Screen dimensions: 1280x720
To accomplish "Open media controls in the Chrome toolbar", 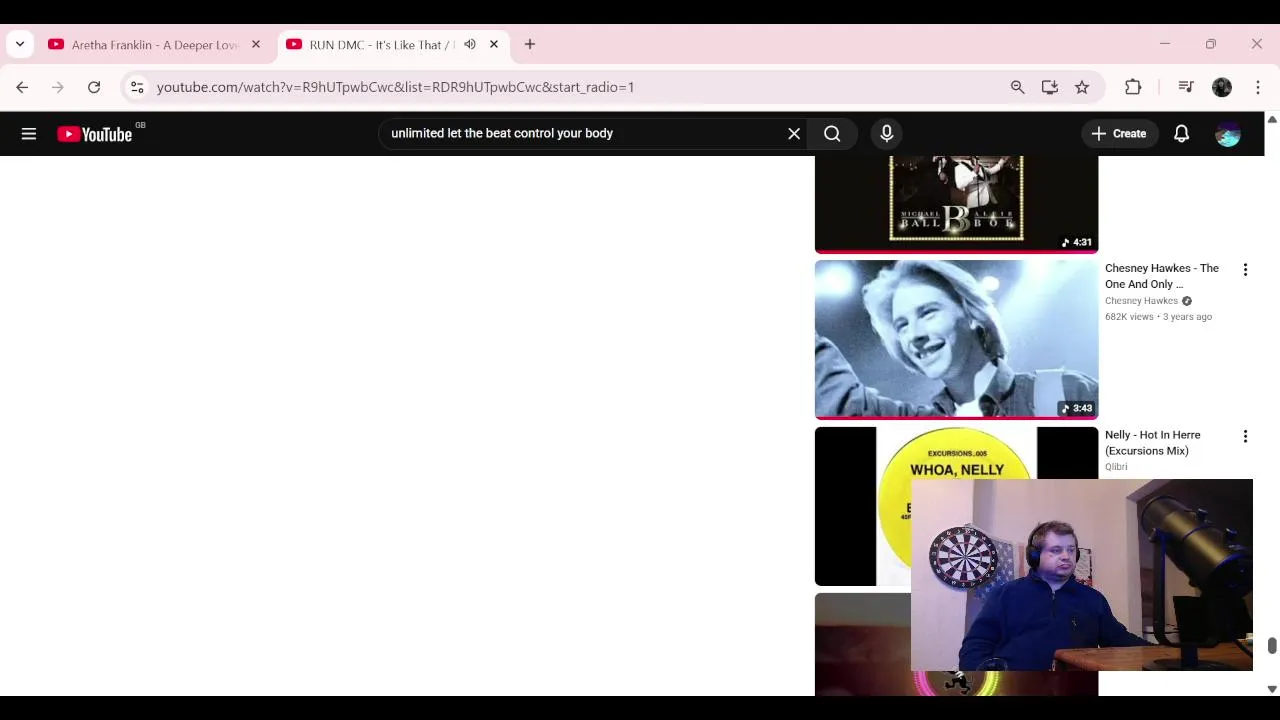I will coord(1186,87).
